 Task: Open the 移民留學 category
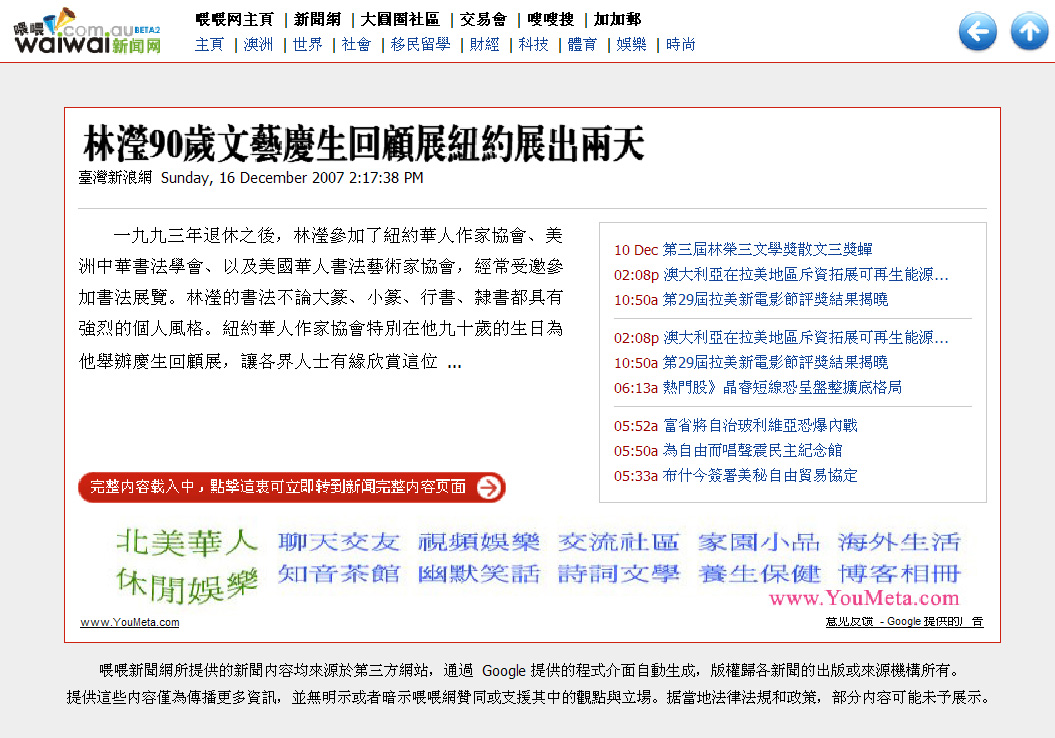click(x=420, y=45)
